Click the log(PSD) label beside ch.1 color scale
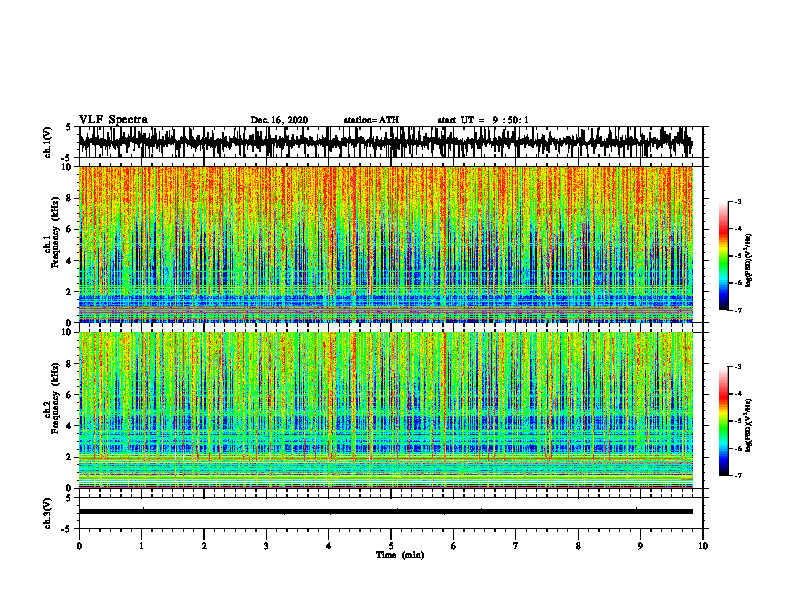 pos(749,260)
